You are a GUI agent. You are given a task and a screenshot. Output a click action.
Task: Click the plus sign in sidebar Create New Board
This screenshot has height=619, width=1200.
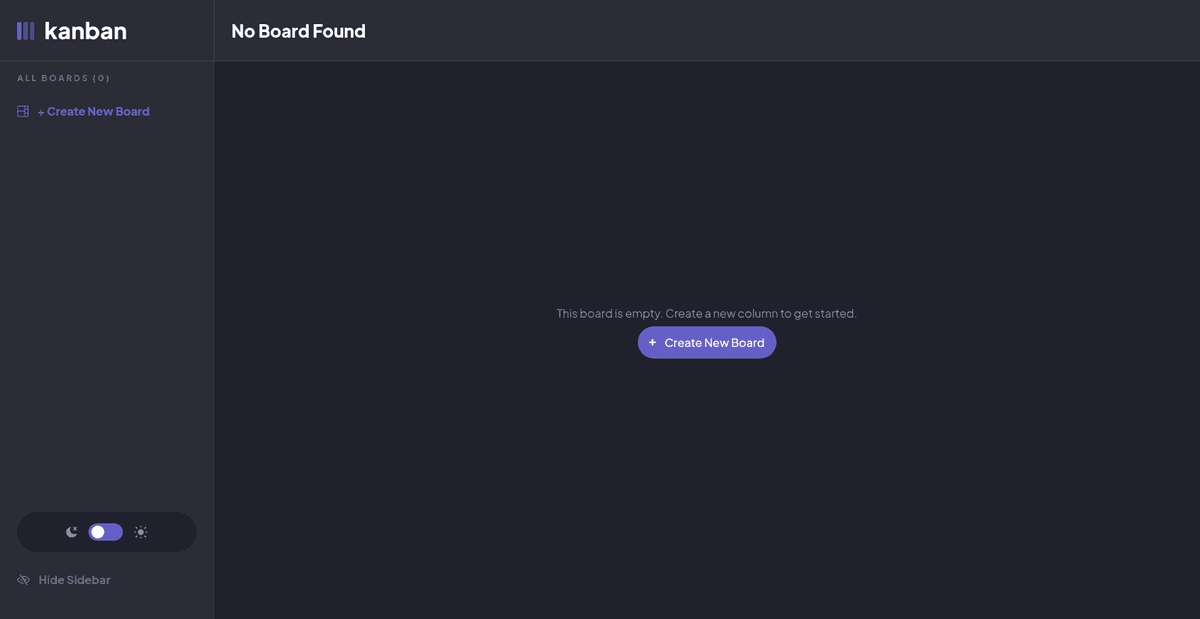[x=41, y=112]
